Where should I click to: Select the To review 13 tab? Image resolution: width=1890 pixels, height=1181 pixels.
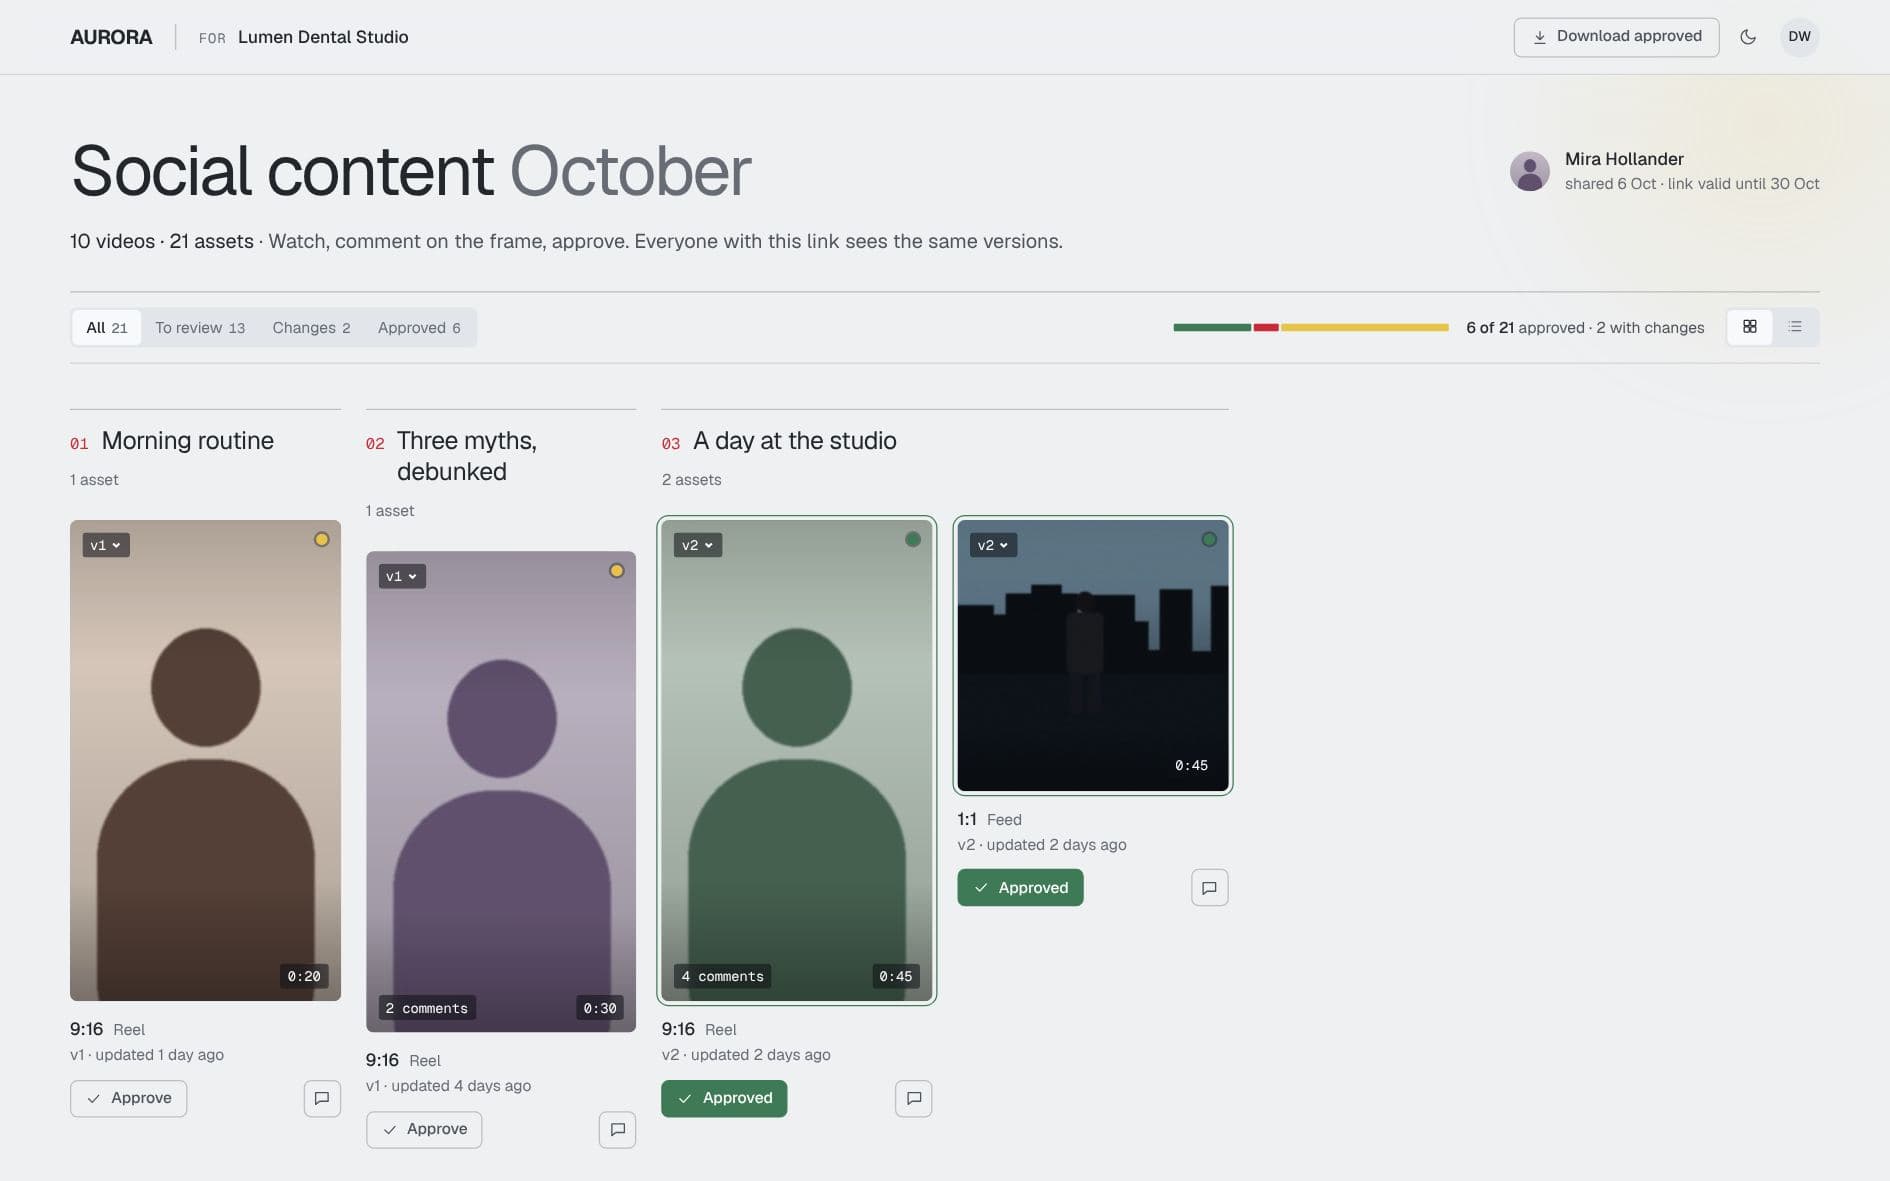200,328
